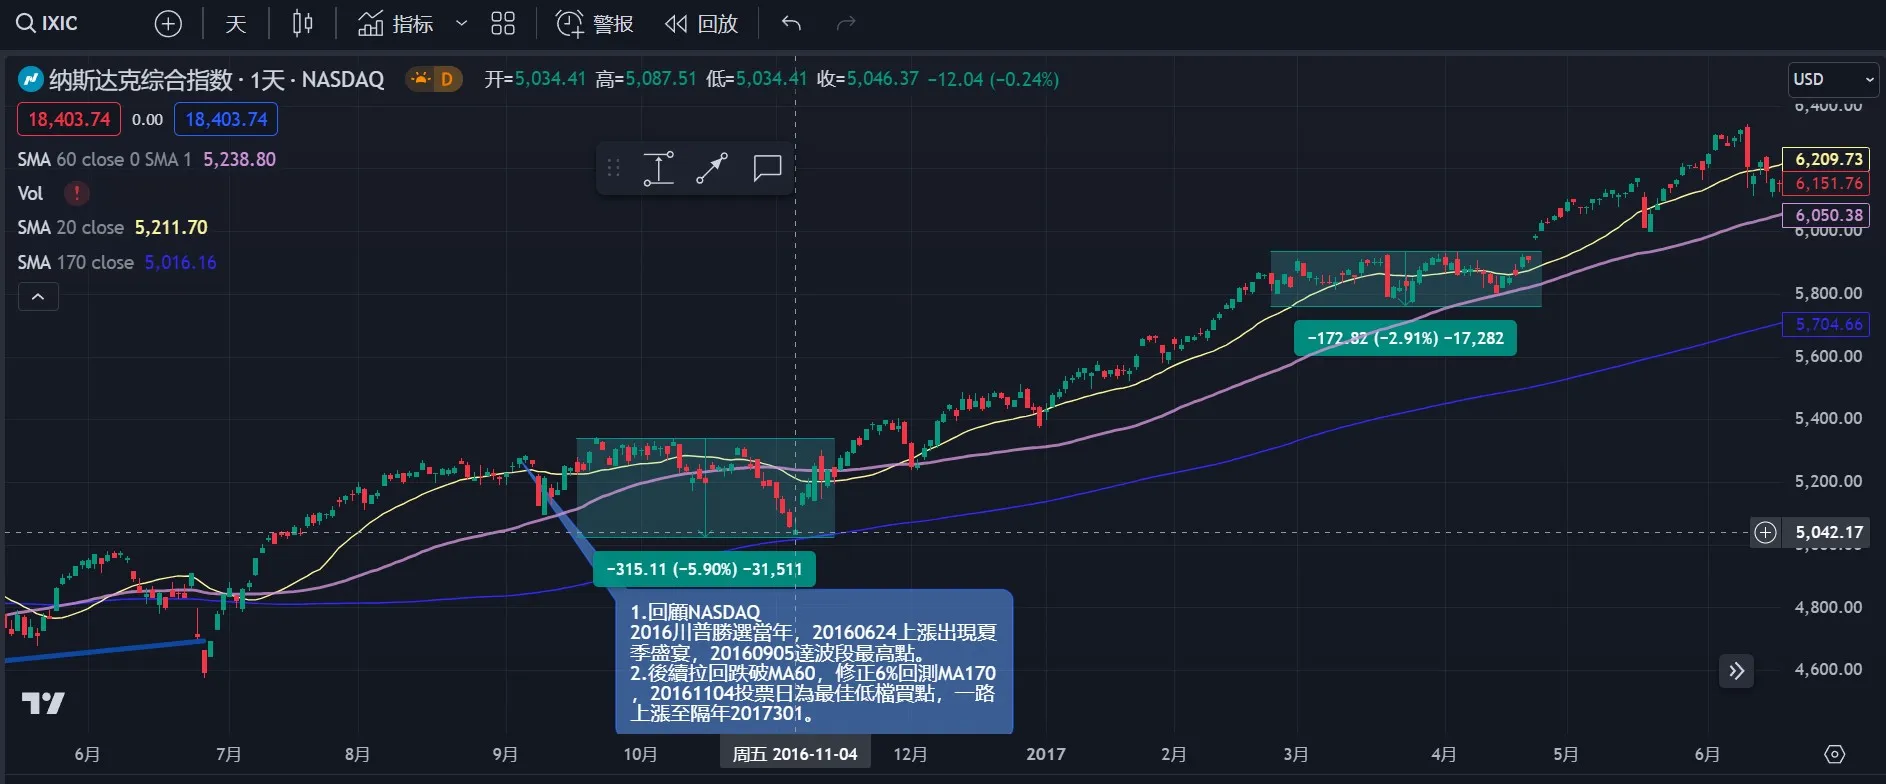
Task: Select the callout comment drawing tool
Action: 767,168
